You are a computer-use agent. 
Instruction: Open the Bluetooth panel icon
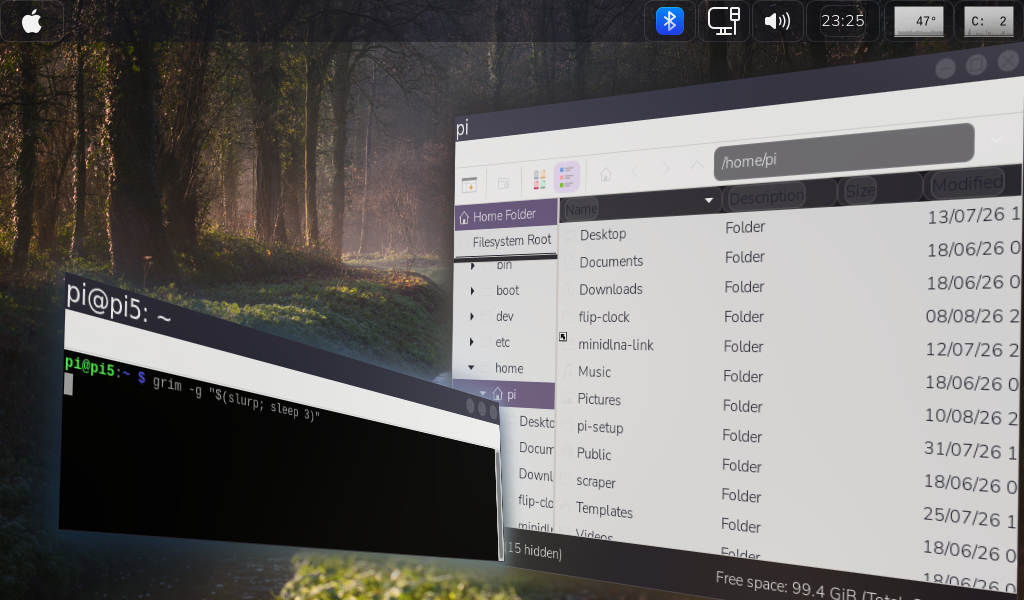pyautogui.click(x=669, y=21)
